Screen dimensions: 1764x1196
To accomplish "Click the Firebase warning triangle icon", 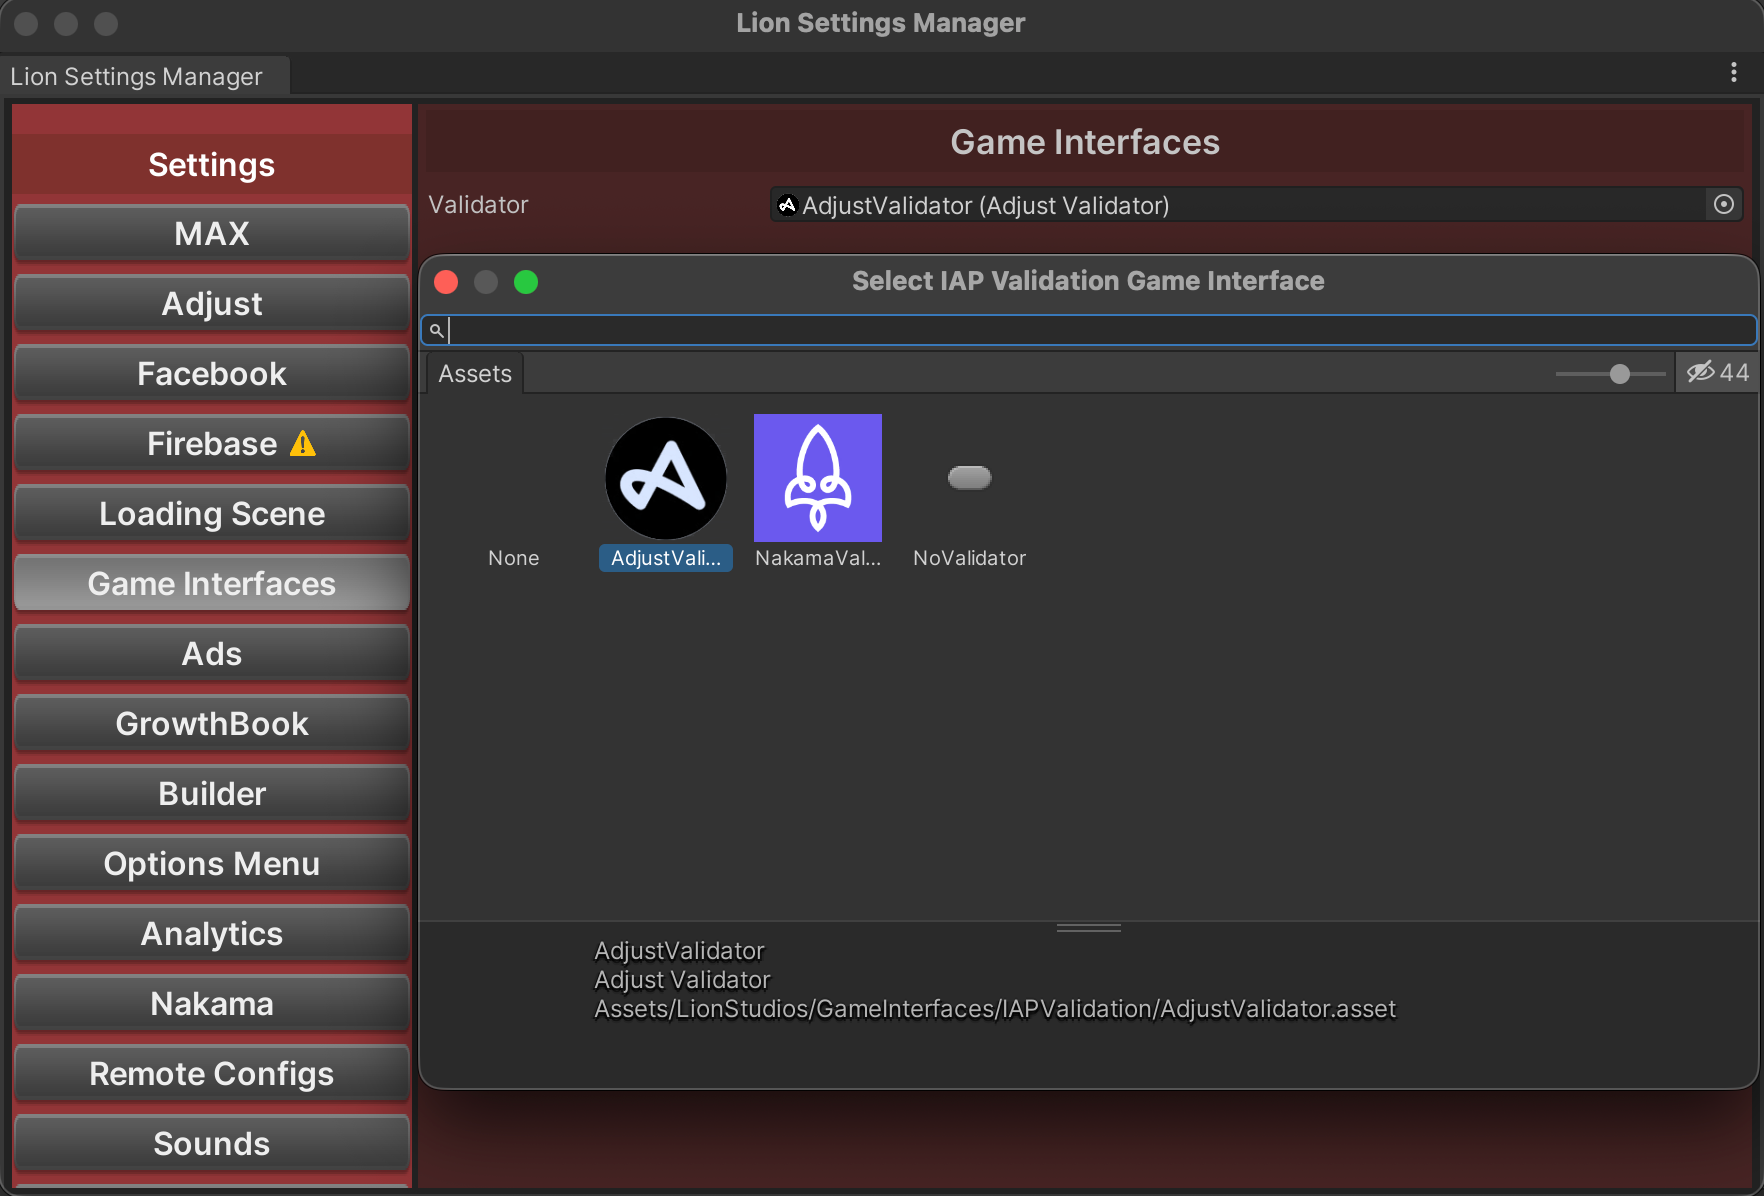I will coord(303,444).
